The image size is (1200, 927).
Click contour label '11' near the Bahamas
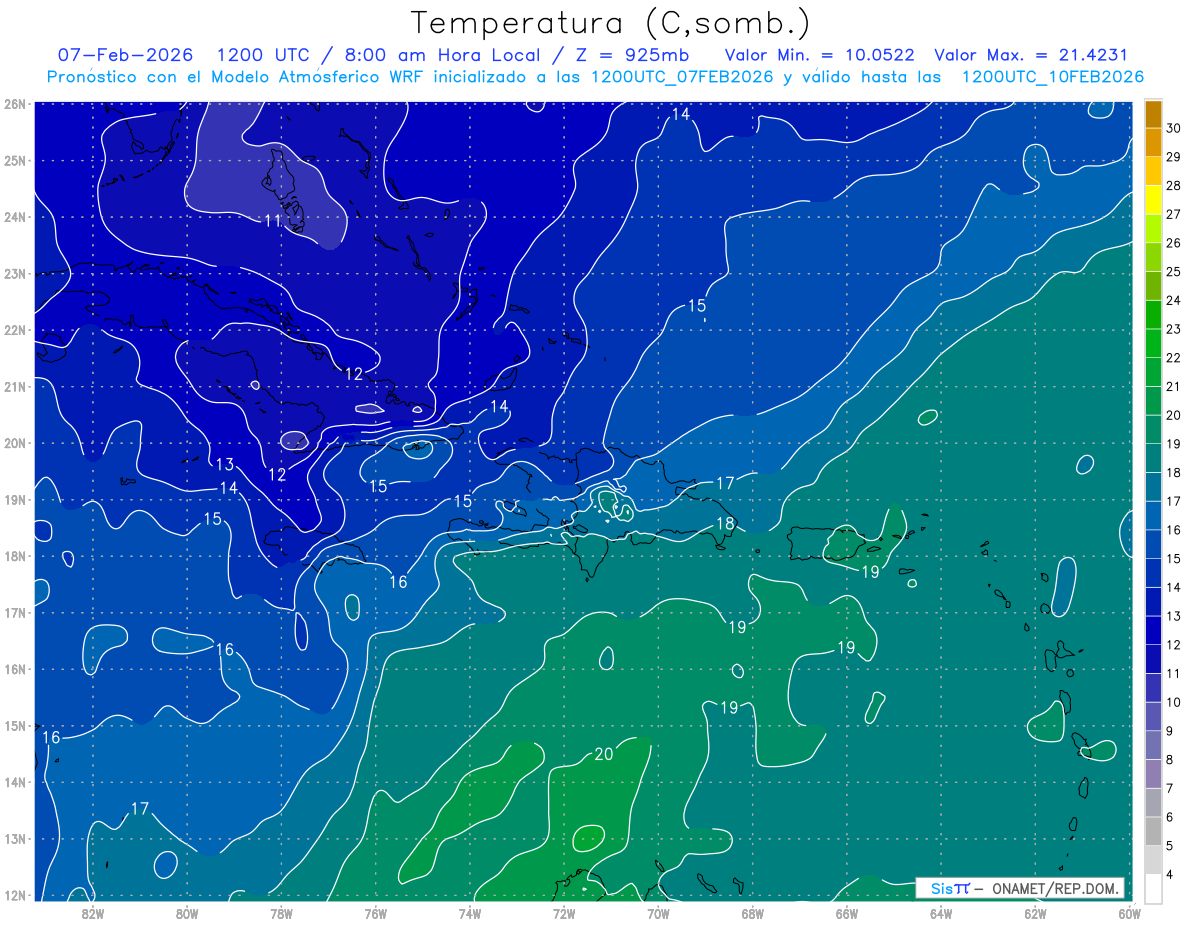tap(273, 221)
